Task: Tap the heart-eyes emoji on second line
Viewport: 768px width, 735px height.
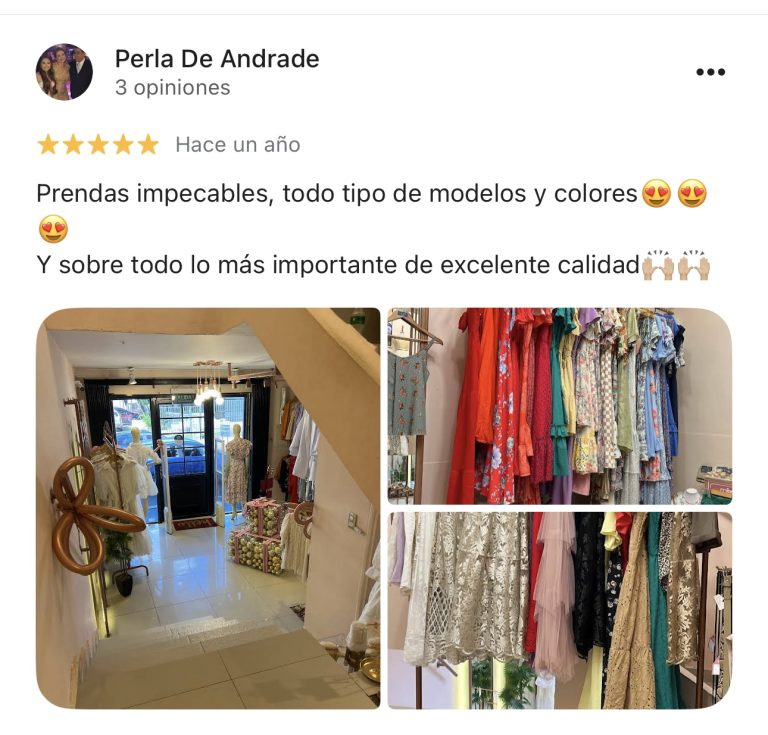Action: (x=53, y=229)
